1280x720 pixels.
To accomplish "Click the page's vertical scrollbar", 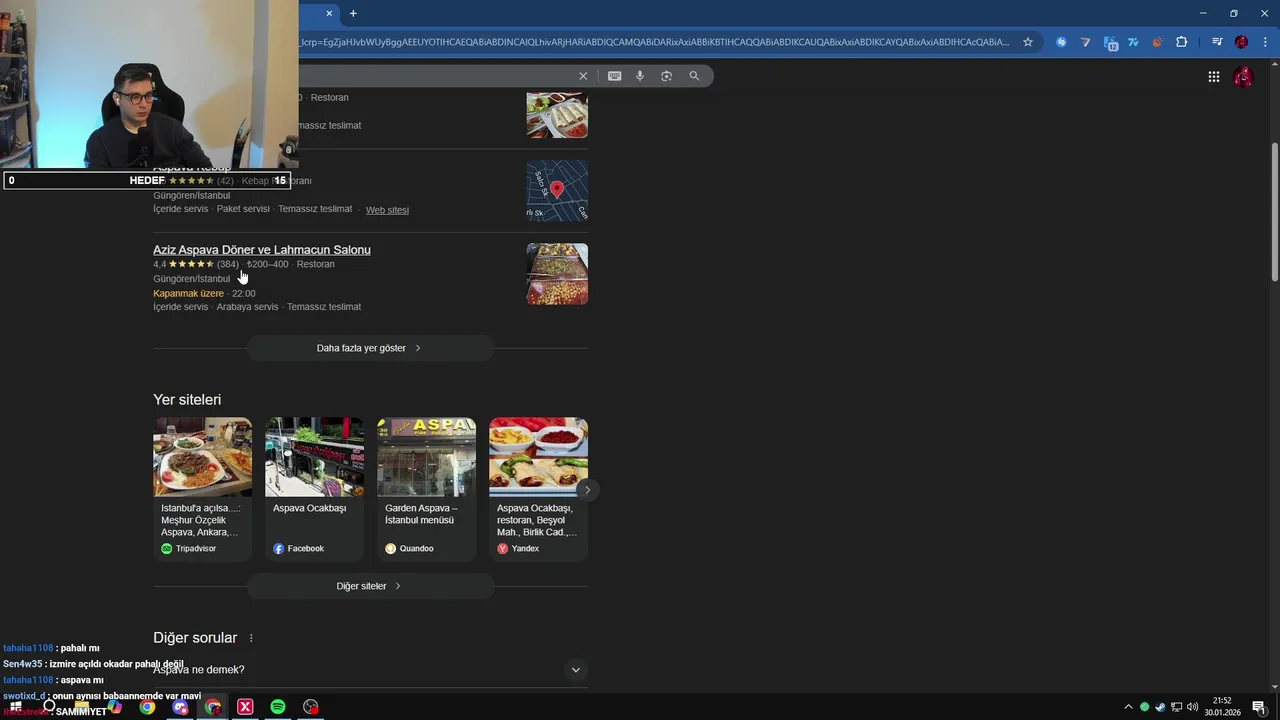I will pyautogui.click(x=1274, y=212).
